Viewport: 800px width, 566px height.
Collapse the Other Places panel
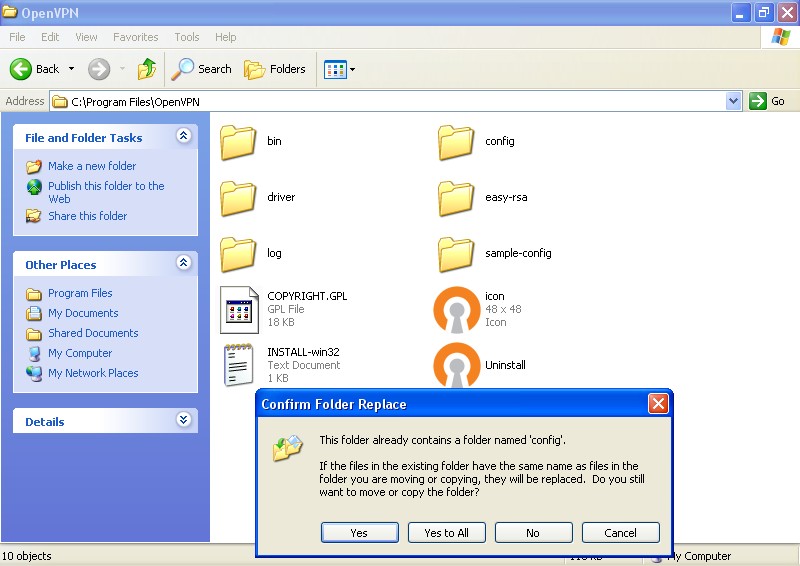click(184, 262)
